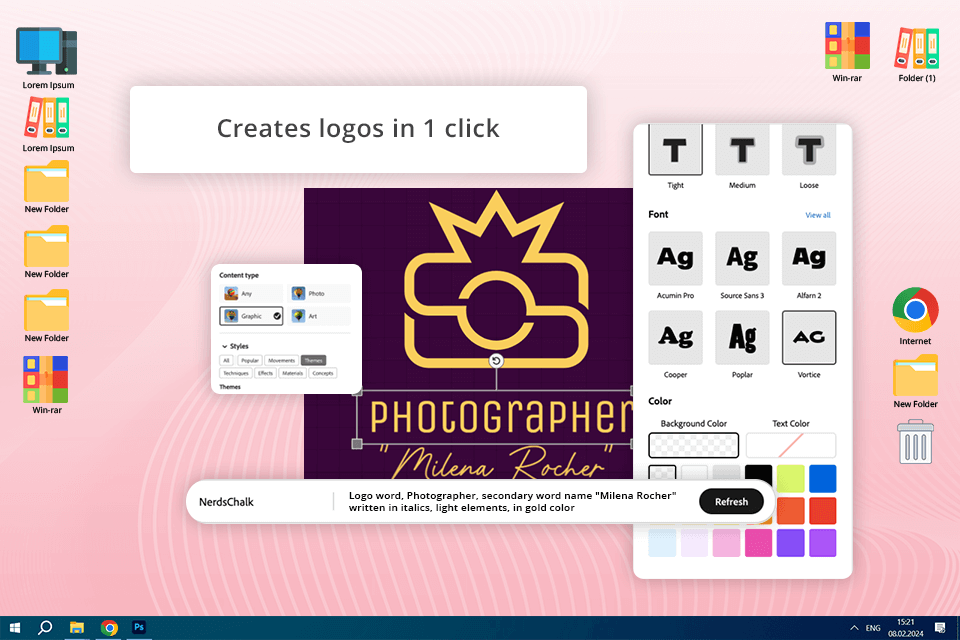
Task: Collapse the Styles section chevron
Action: click(224, 347)
